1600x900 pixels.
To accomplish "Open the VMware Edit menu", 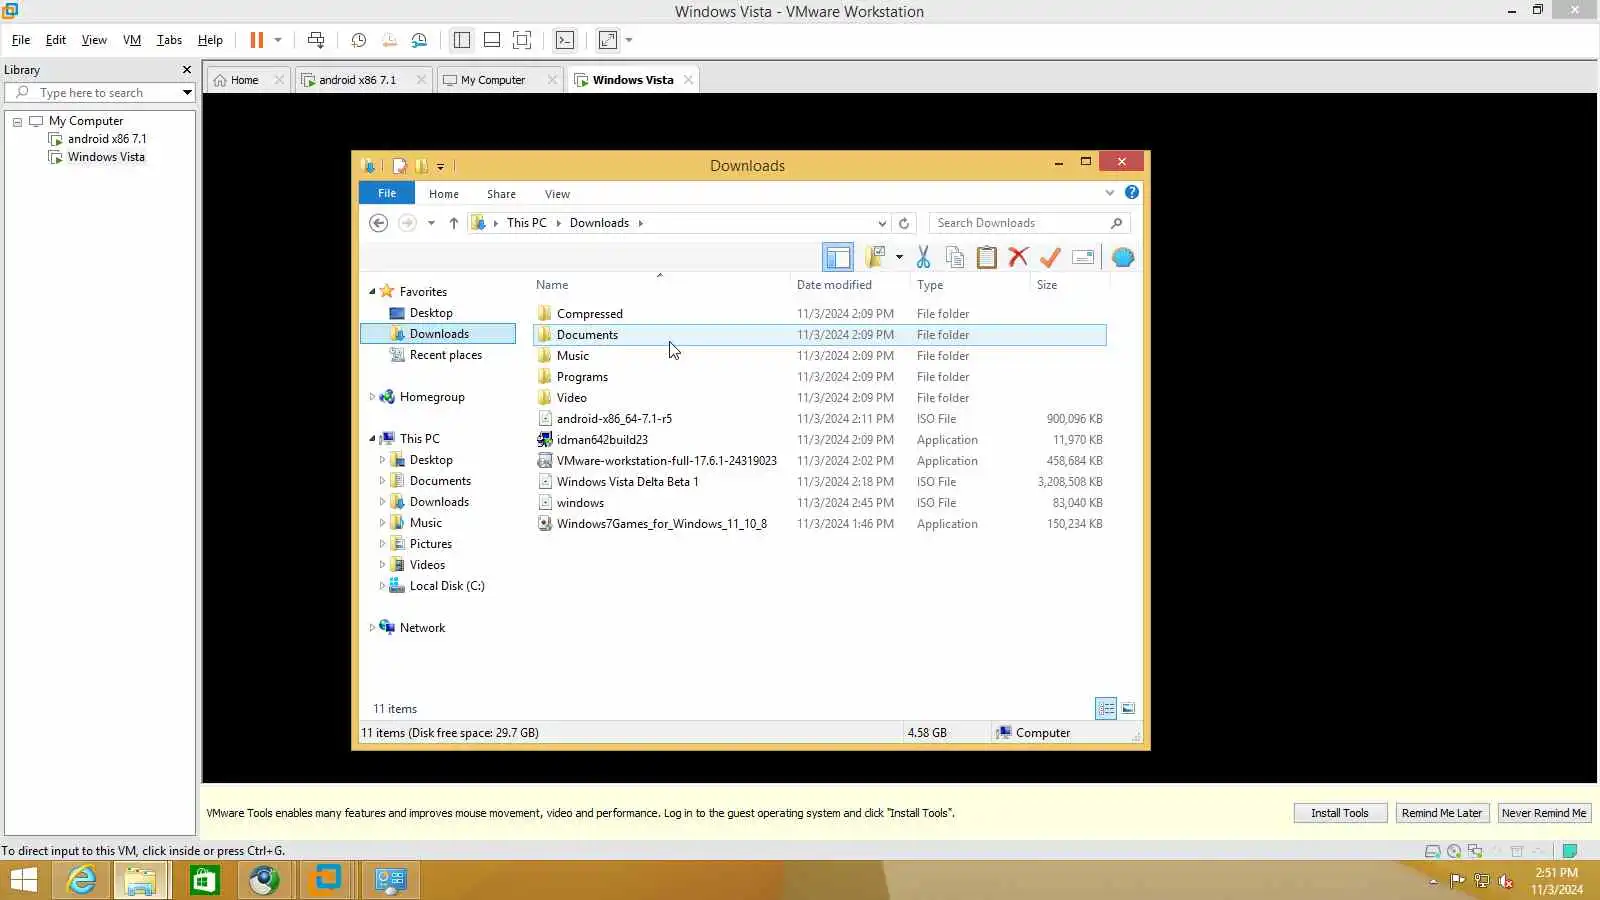I will [56, 40].
